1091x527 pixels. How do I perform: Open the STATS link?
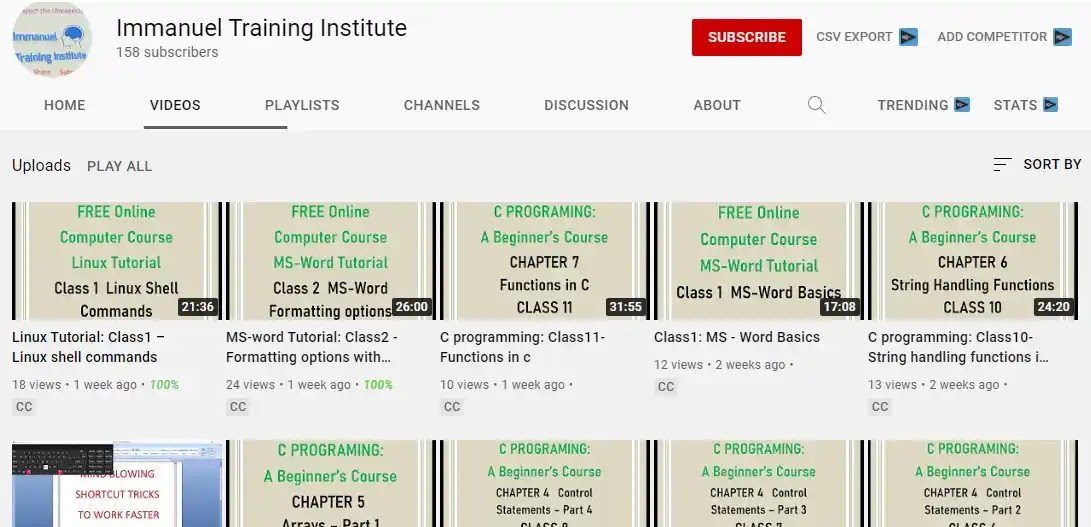[1015, 105]
